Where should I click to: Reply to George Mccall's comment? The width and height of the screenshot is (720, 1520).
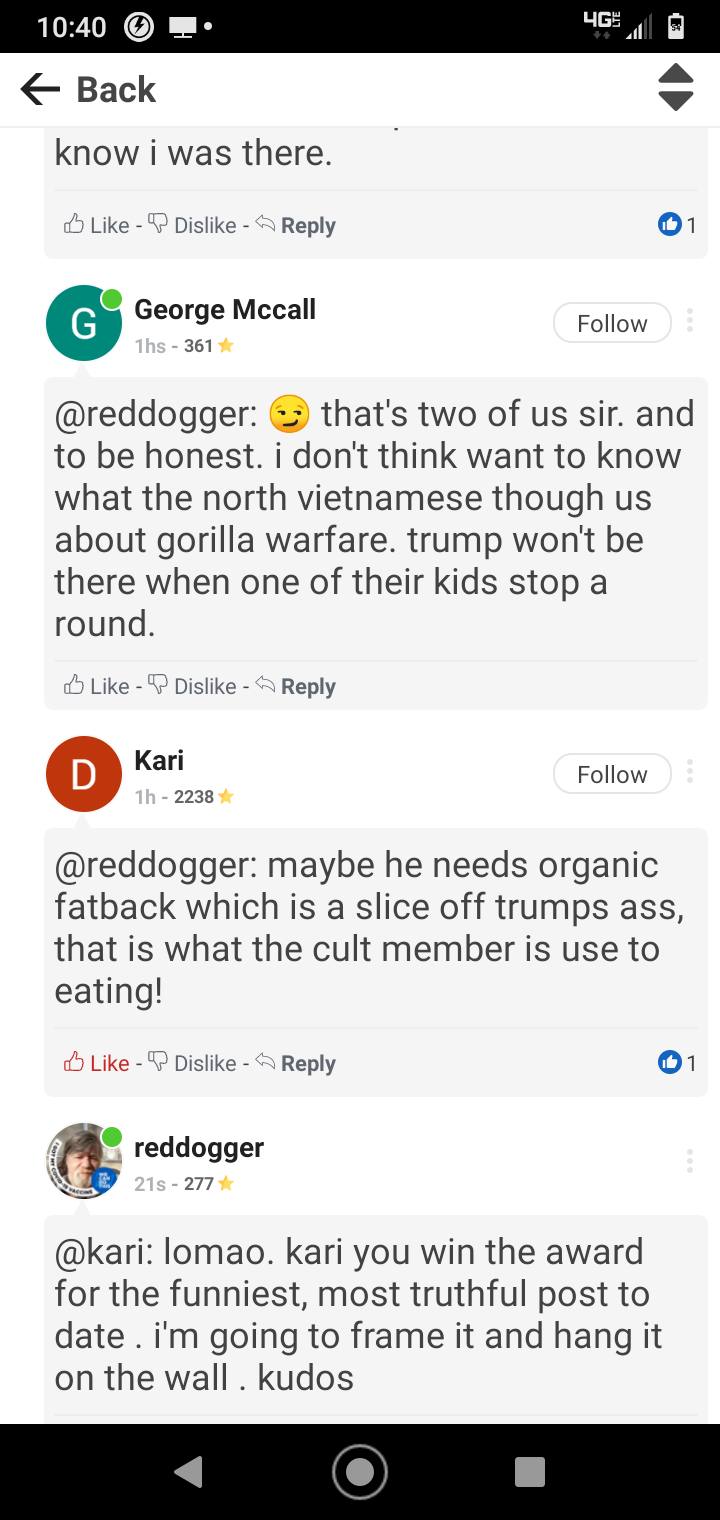tap(296, 686)
